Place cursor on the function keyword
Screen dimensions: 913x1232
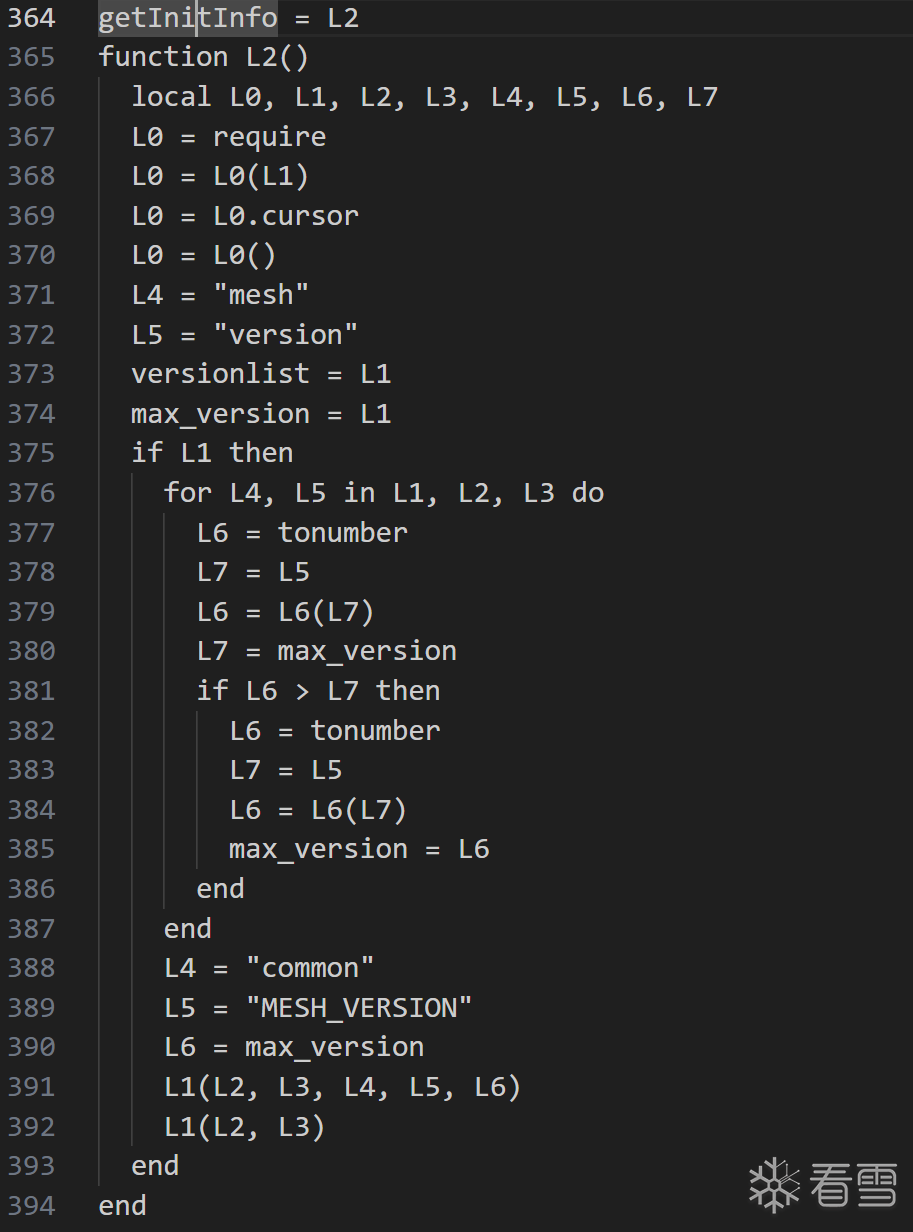[163, 57]
